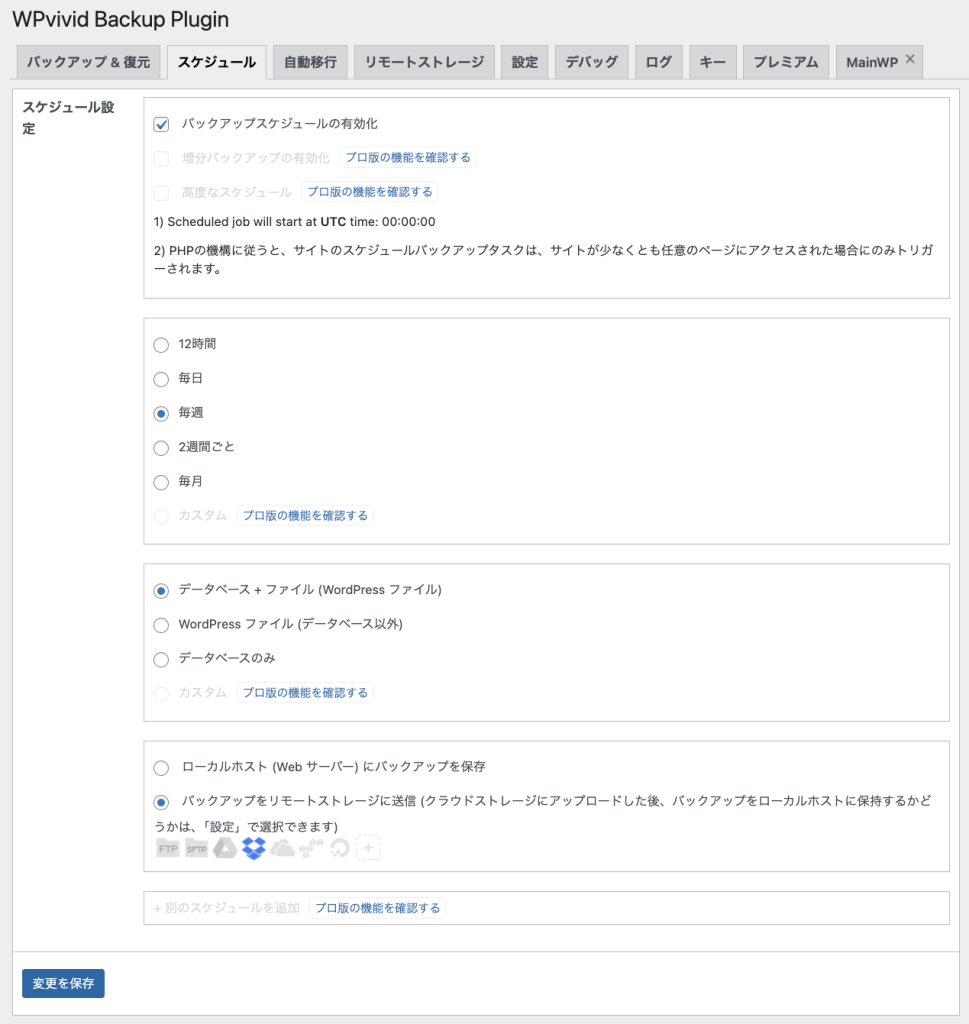Select the 12時間 schedule interval
Viewport: 969px width, 1024px height.
pos(160,344)
